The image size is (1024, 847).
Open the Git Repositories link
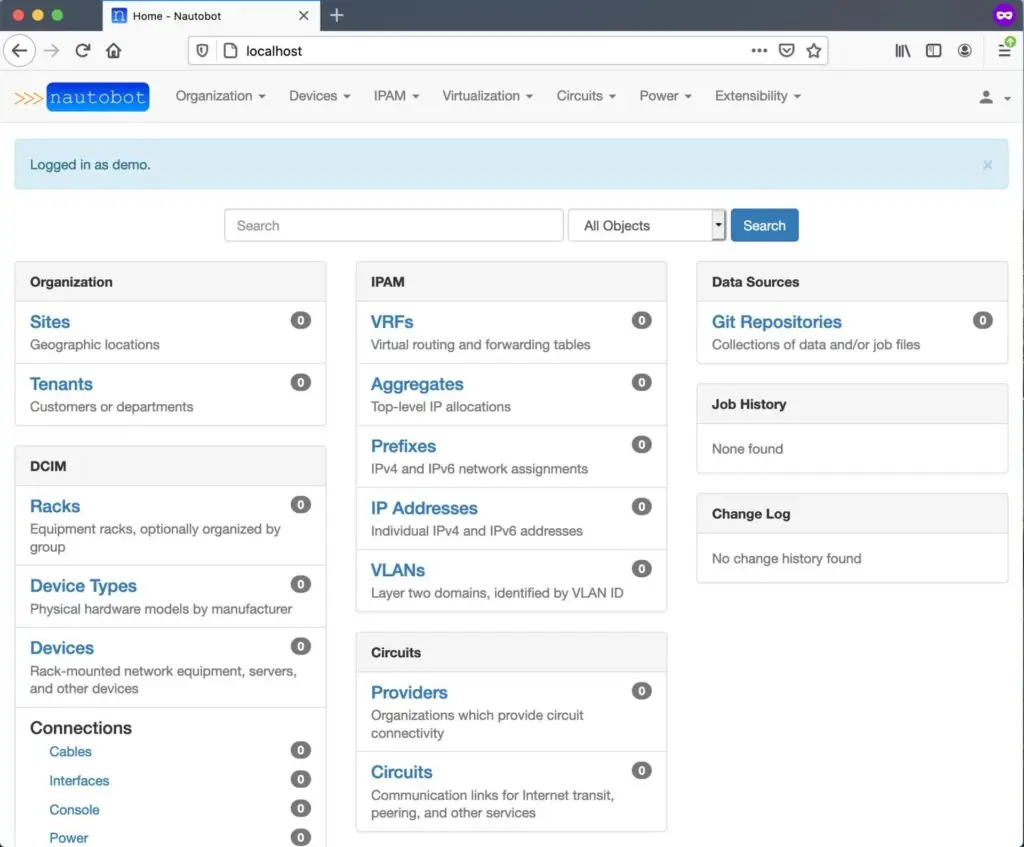click(776, 322)
